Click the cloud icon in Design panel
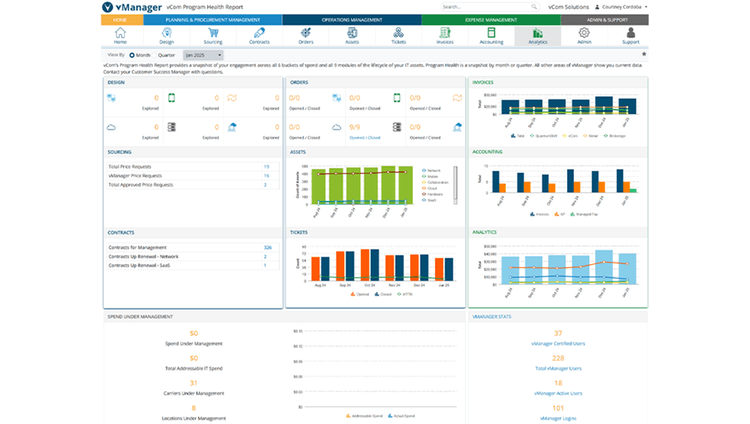Viewport: 750px width, 424px height. (x=111, y=127)
